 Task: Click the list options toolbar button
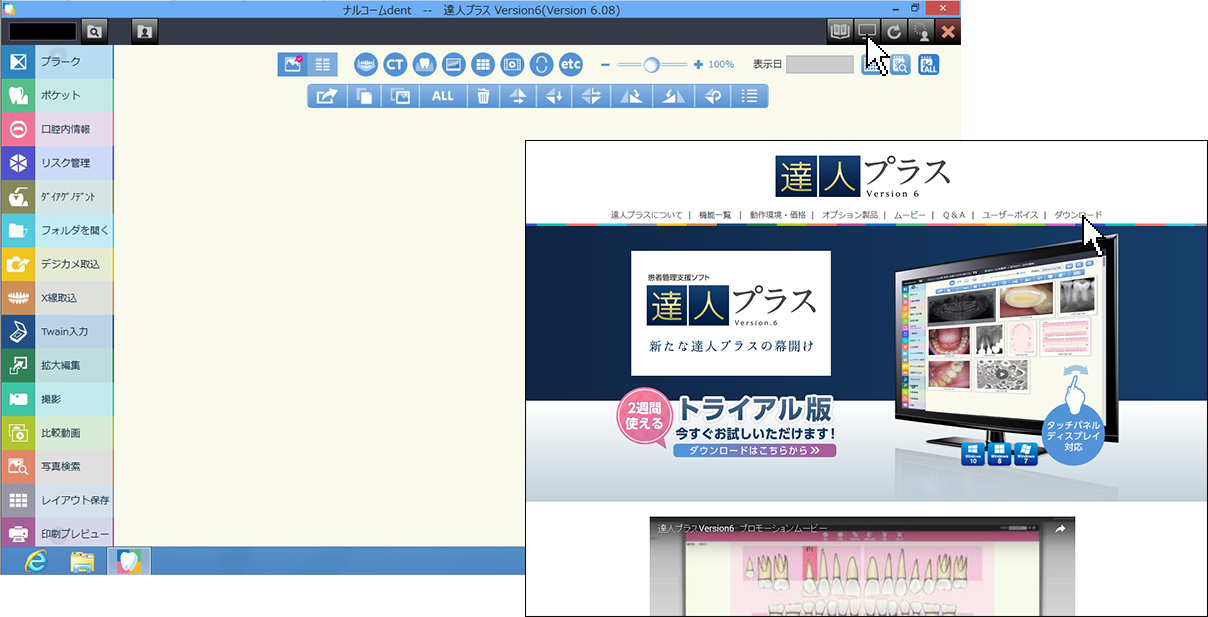click(x=750, y=96)
